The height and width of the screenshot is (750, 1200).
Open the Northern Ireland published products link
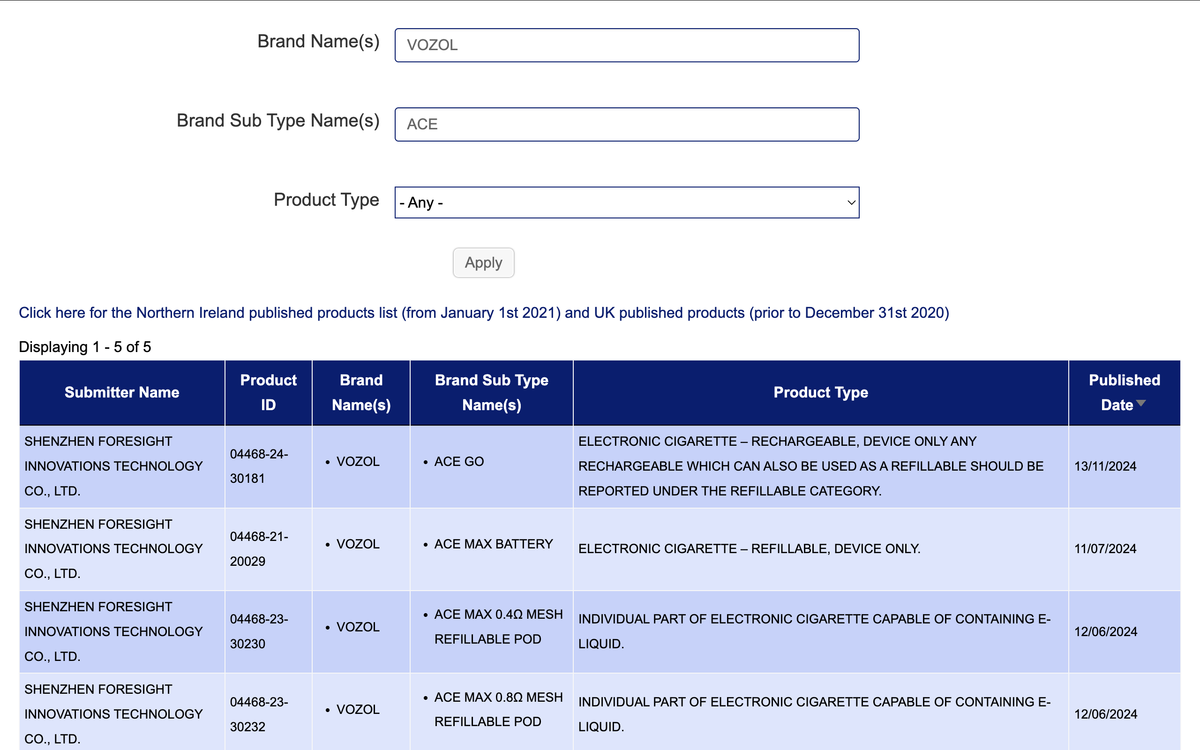click(x=484, y=313)
